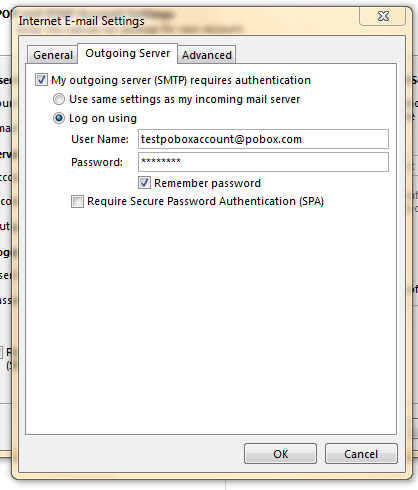
Task: Untick the Remember password checkbox
Action: pos(144,183)
